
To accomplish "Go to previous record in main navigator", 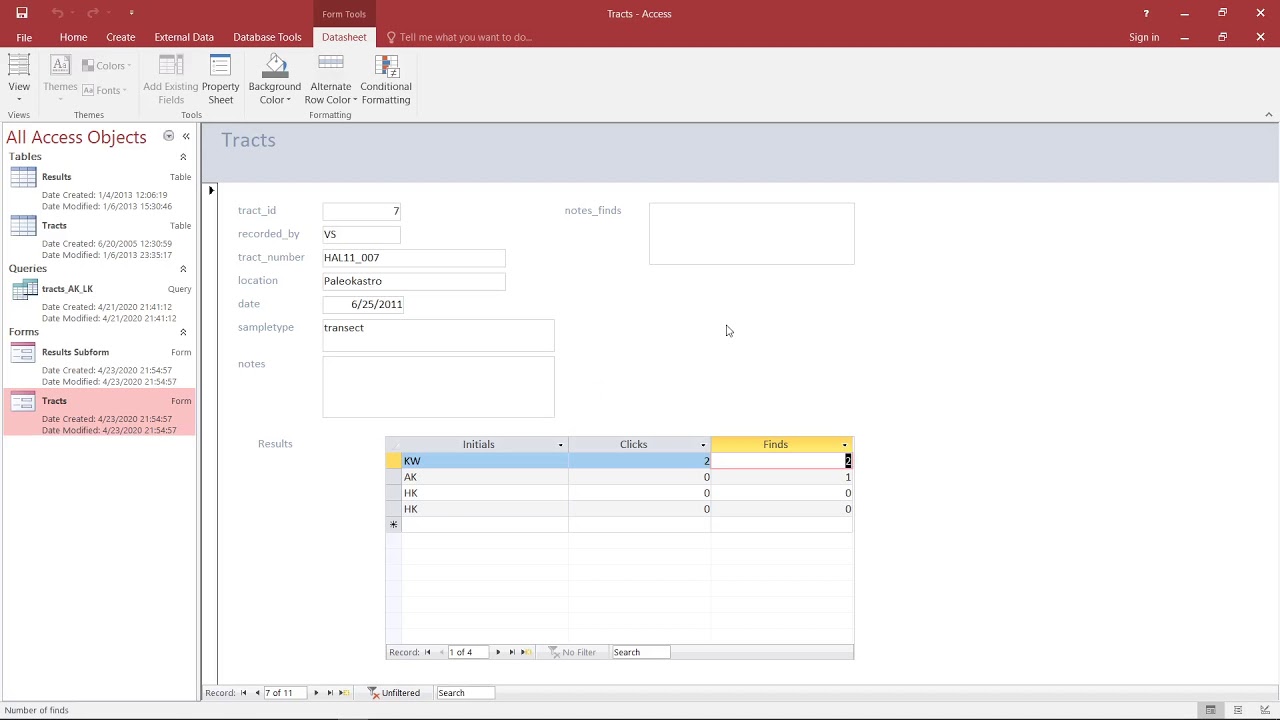I will tap(257, 693).
